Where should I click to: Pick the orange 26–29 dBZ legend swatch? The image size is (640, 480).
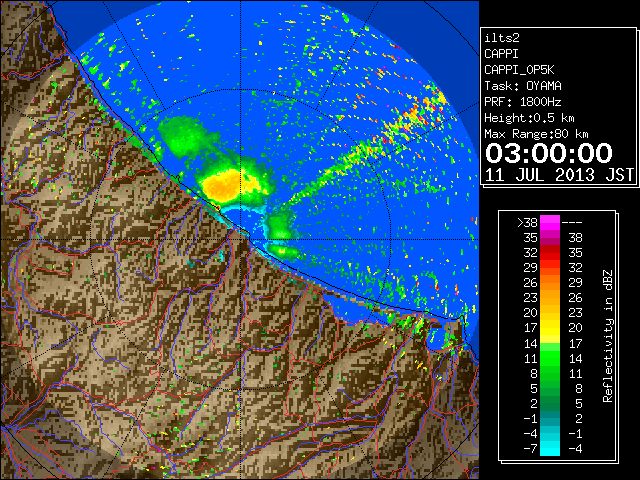[x=550, y=283]
